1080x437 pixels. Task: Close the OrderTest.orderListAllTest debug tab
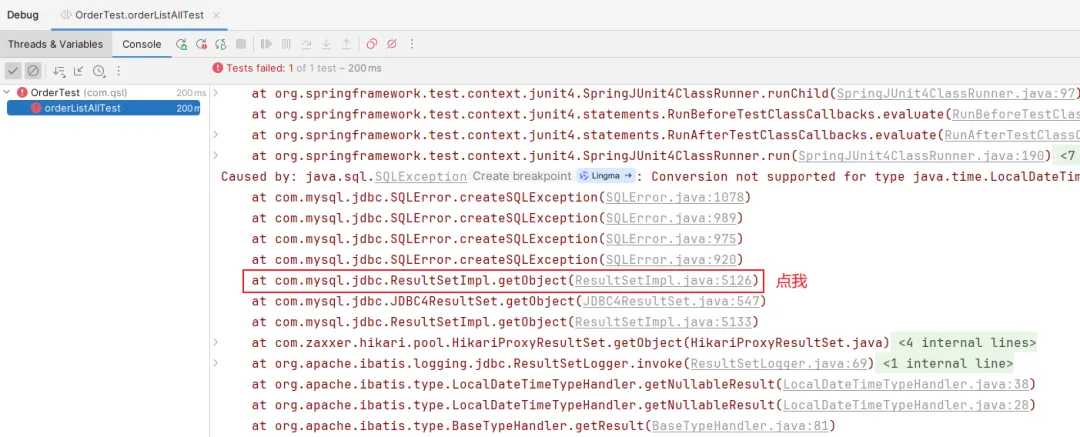click(216, 15)
